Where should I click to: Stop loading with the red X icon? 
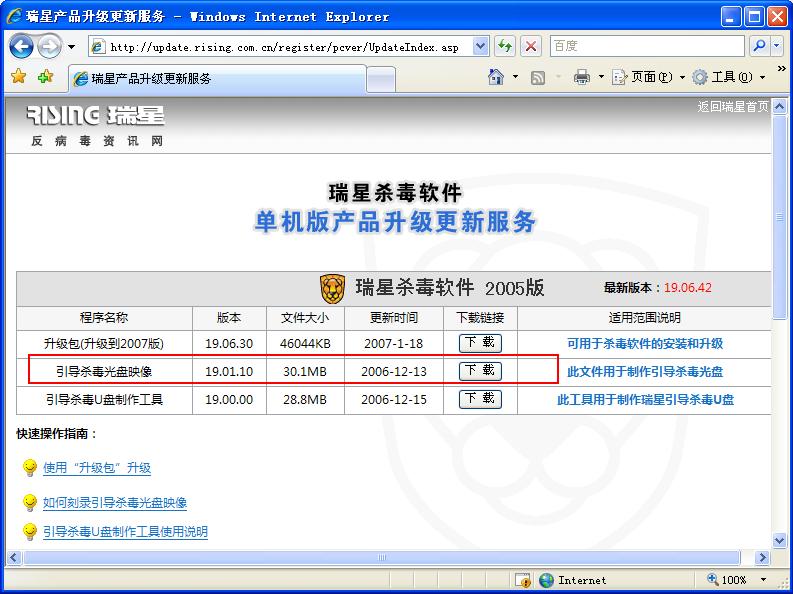pyautogui.click(x=531, y=47)
